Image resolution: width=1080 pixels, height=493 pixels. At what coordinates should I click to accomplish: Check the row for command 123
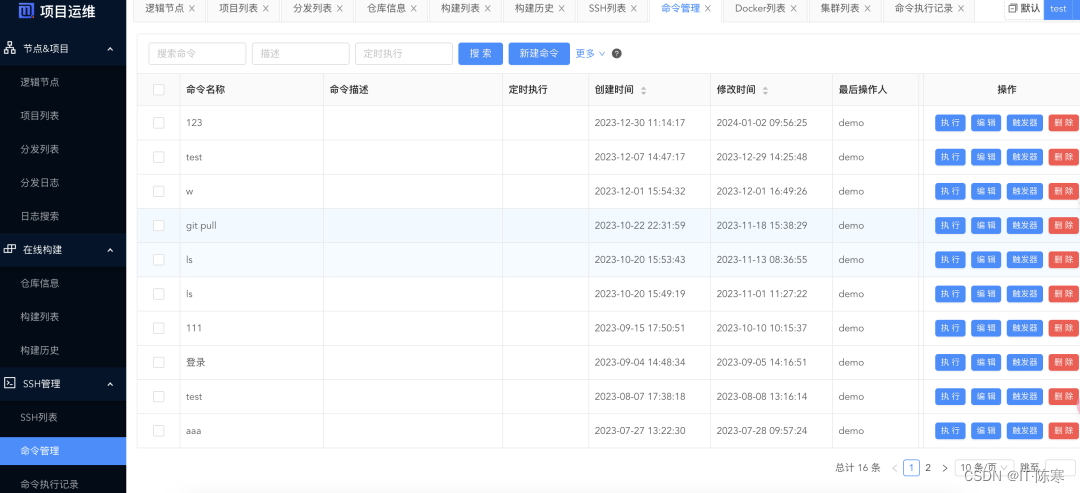[158, 123]
